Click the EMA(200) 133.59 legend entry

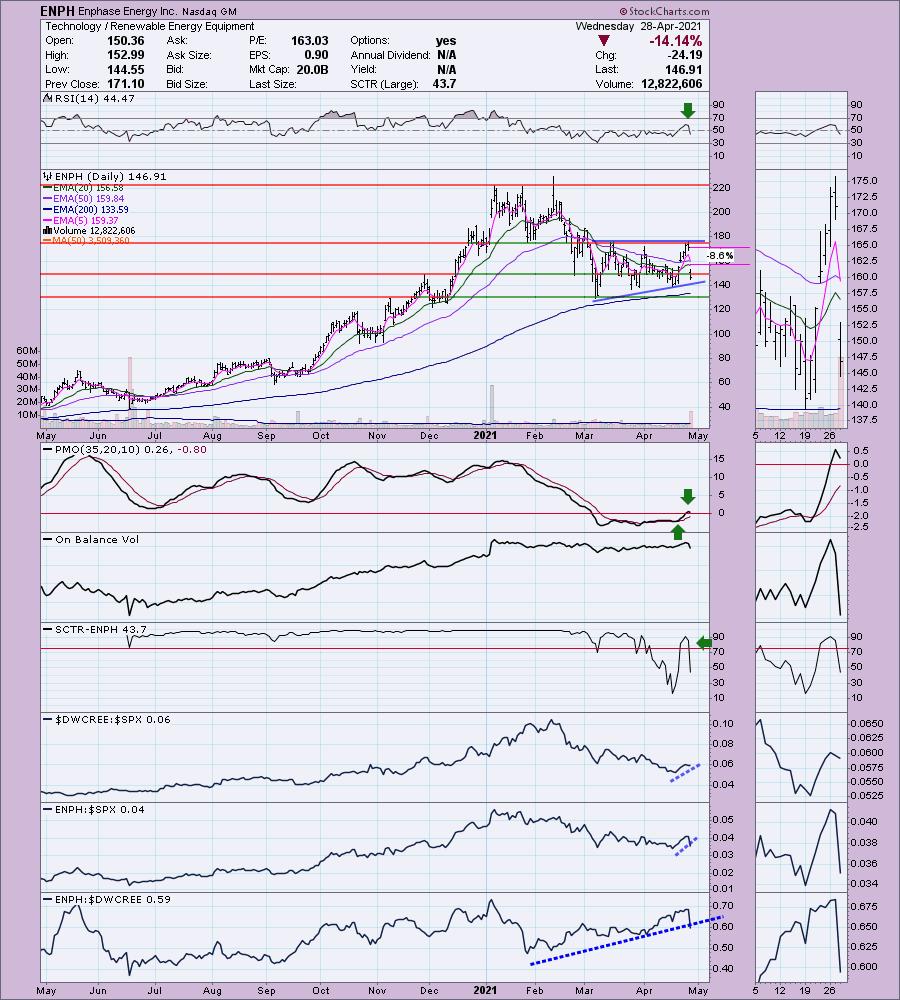91,210
